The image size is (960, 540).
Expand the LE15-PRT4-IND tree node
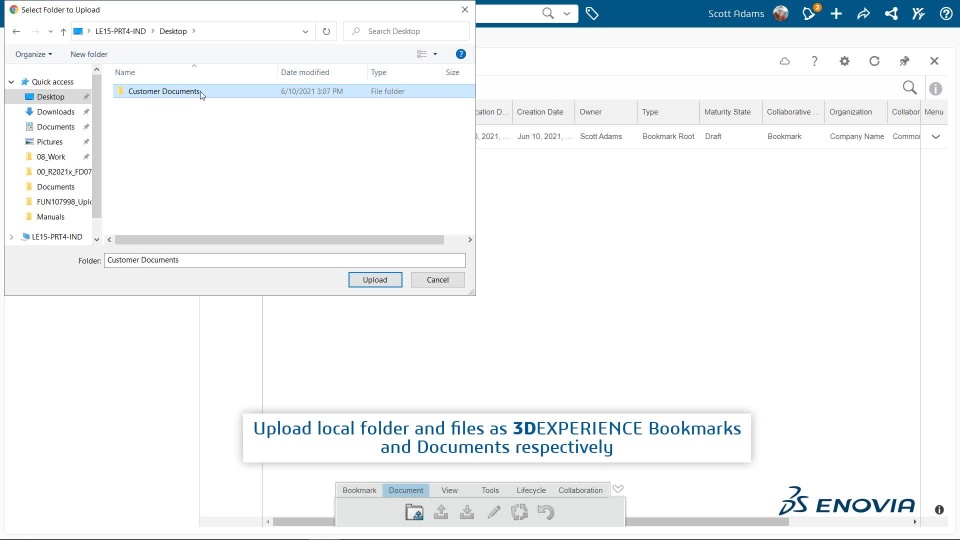(12, 237)
